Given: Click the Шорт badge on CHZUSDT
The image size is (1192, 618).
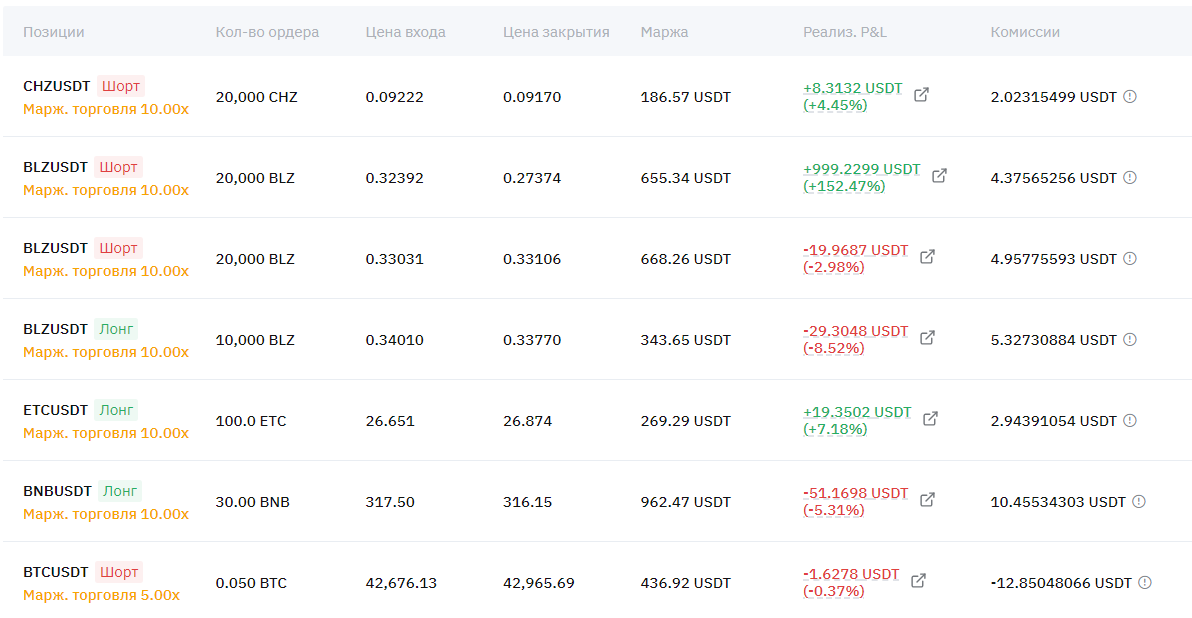Looking at the screenshot, I should click(x=121, y=86).
